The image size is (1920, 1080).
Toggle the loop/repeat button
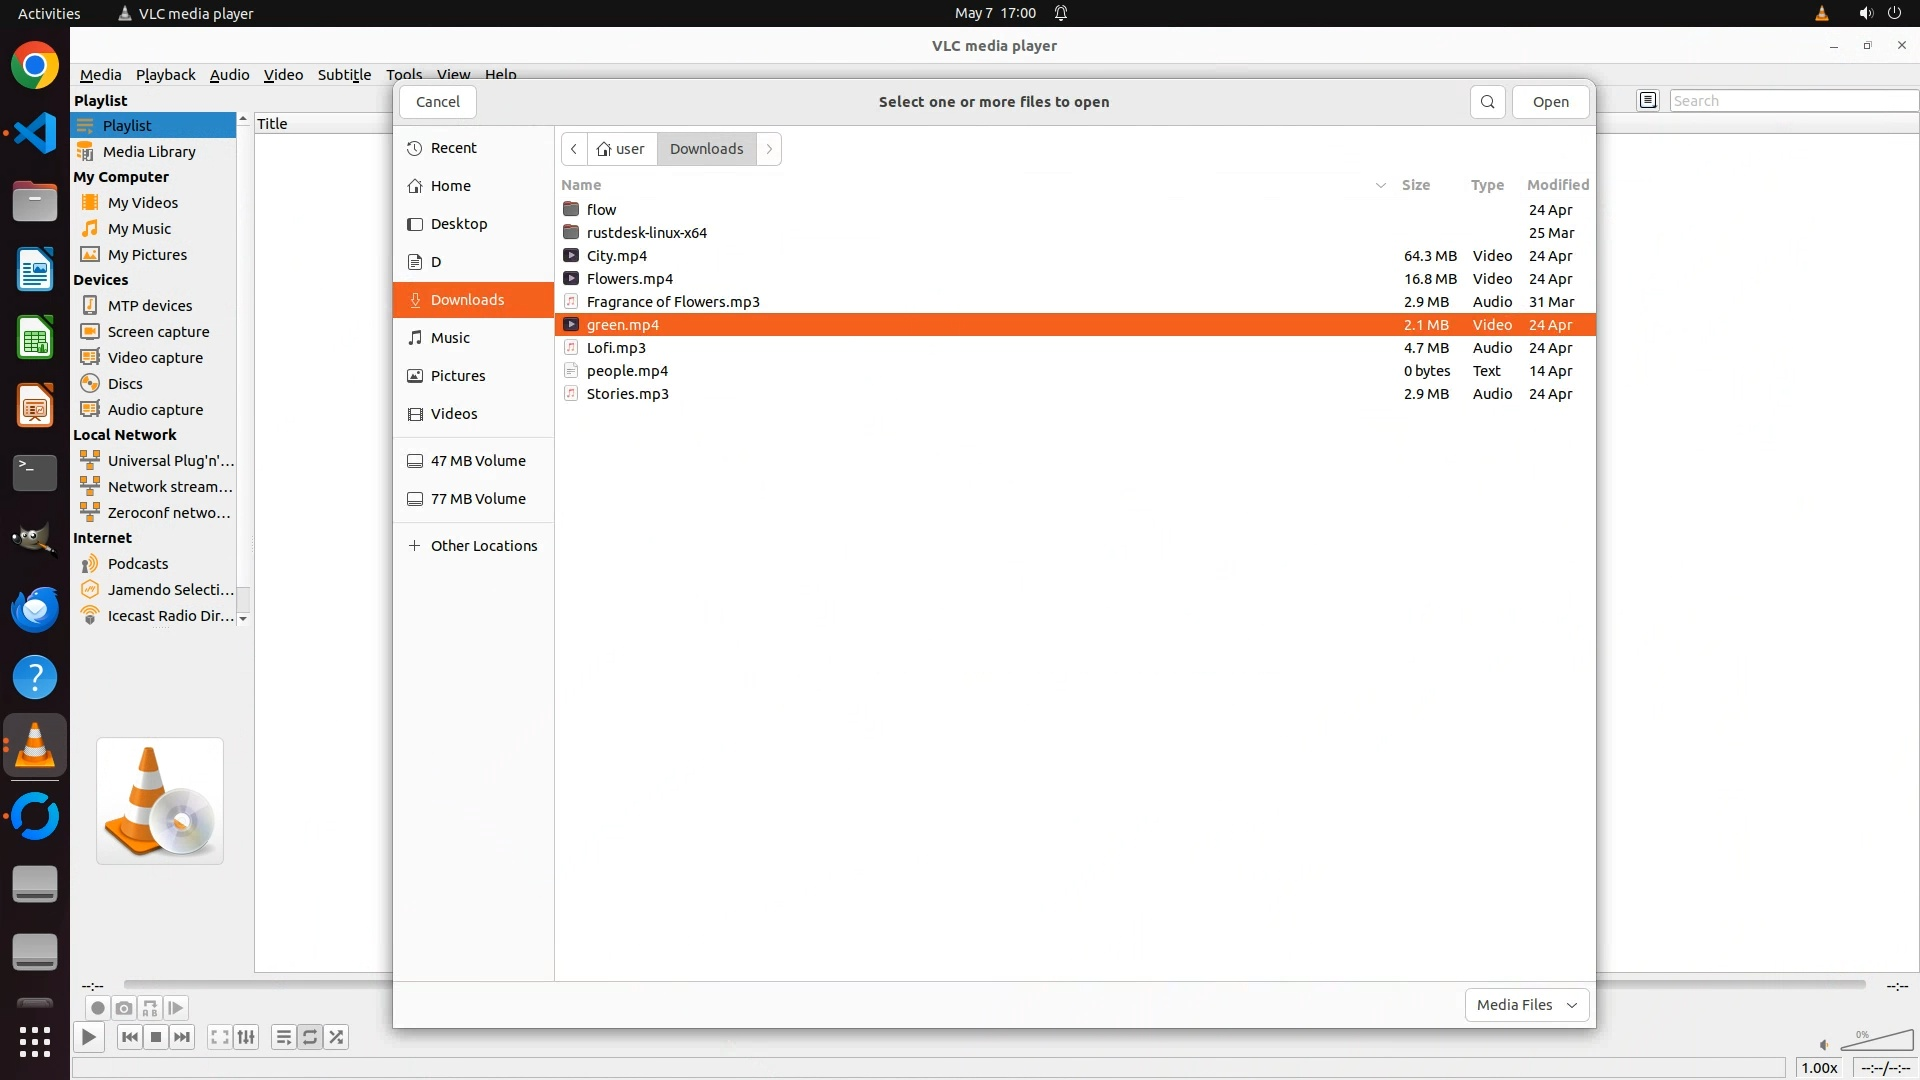pos(310,1037)
